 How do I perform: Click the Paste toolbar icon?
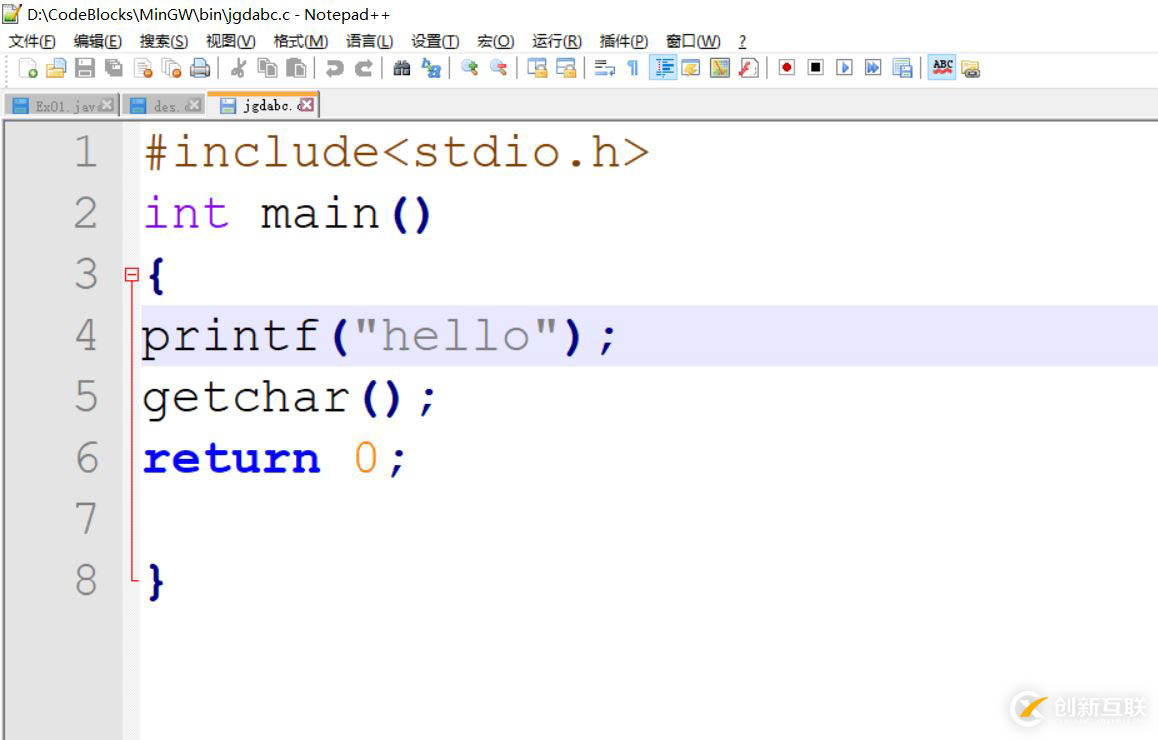pos(296,69)
